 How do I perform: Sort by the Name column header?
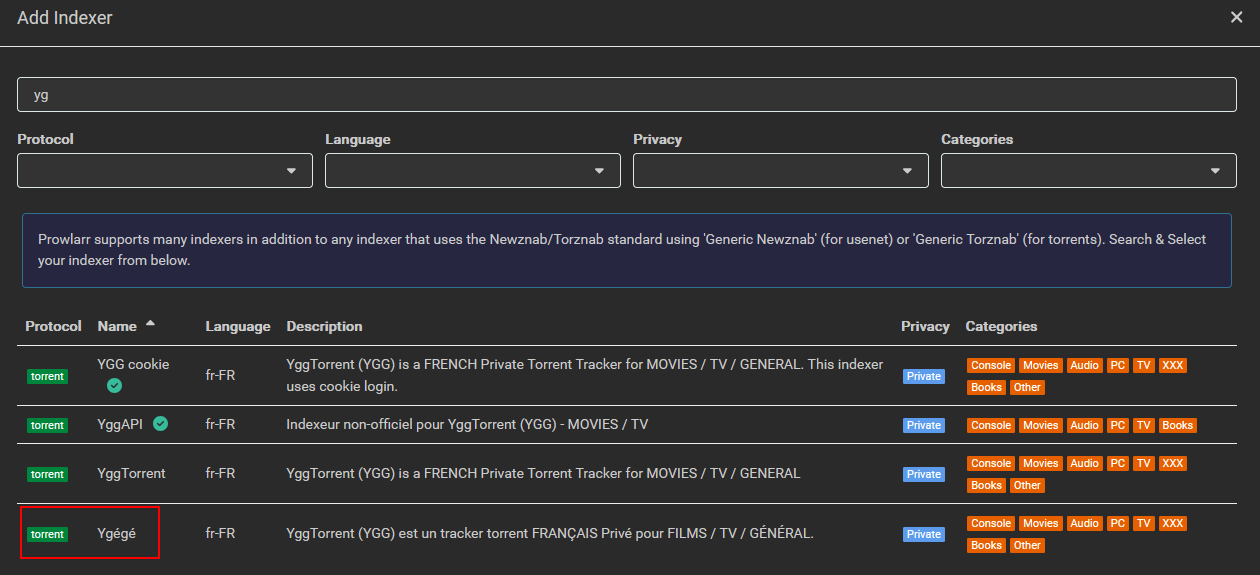click(117, 326)
